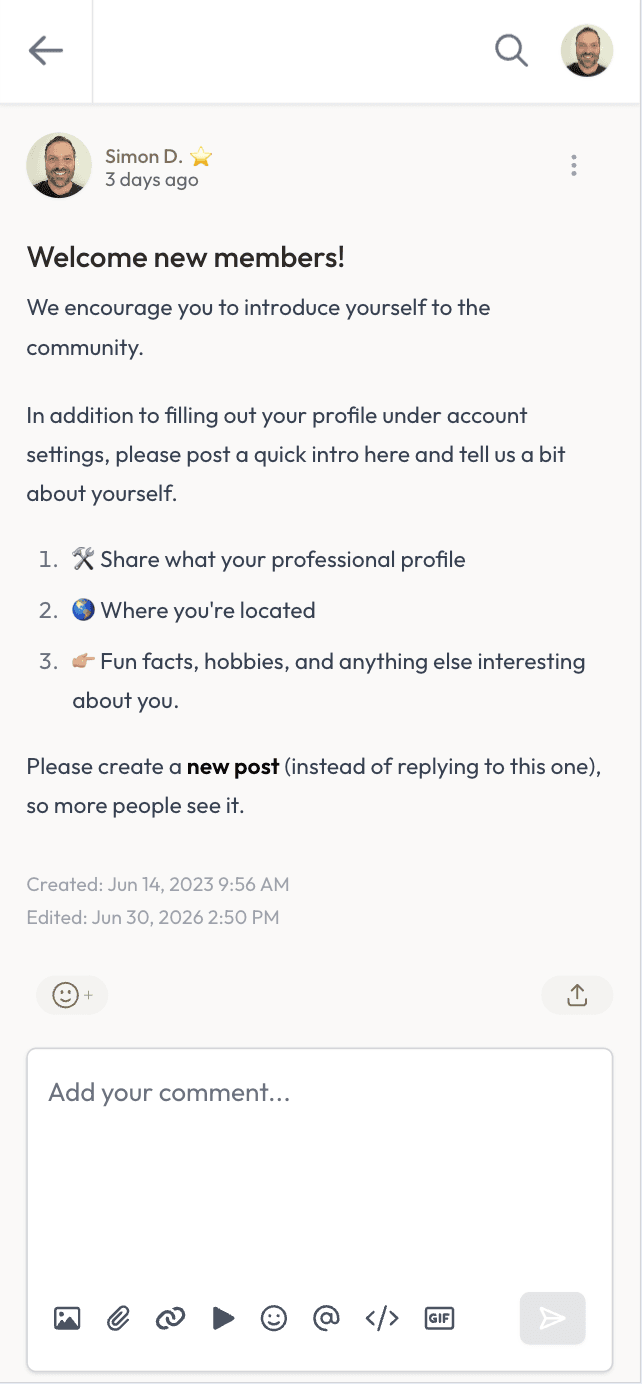Select the Welcome new members! heading

pos(186,257)
